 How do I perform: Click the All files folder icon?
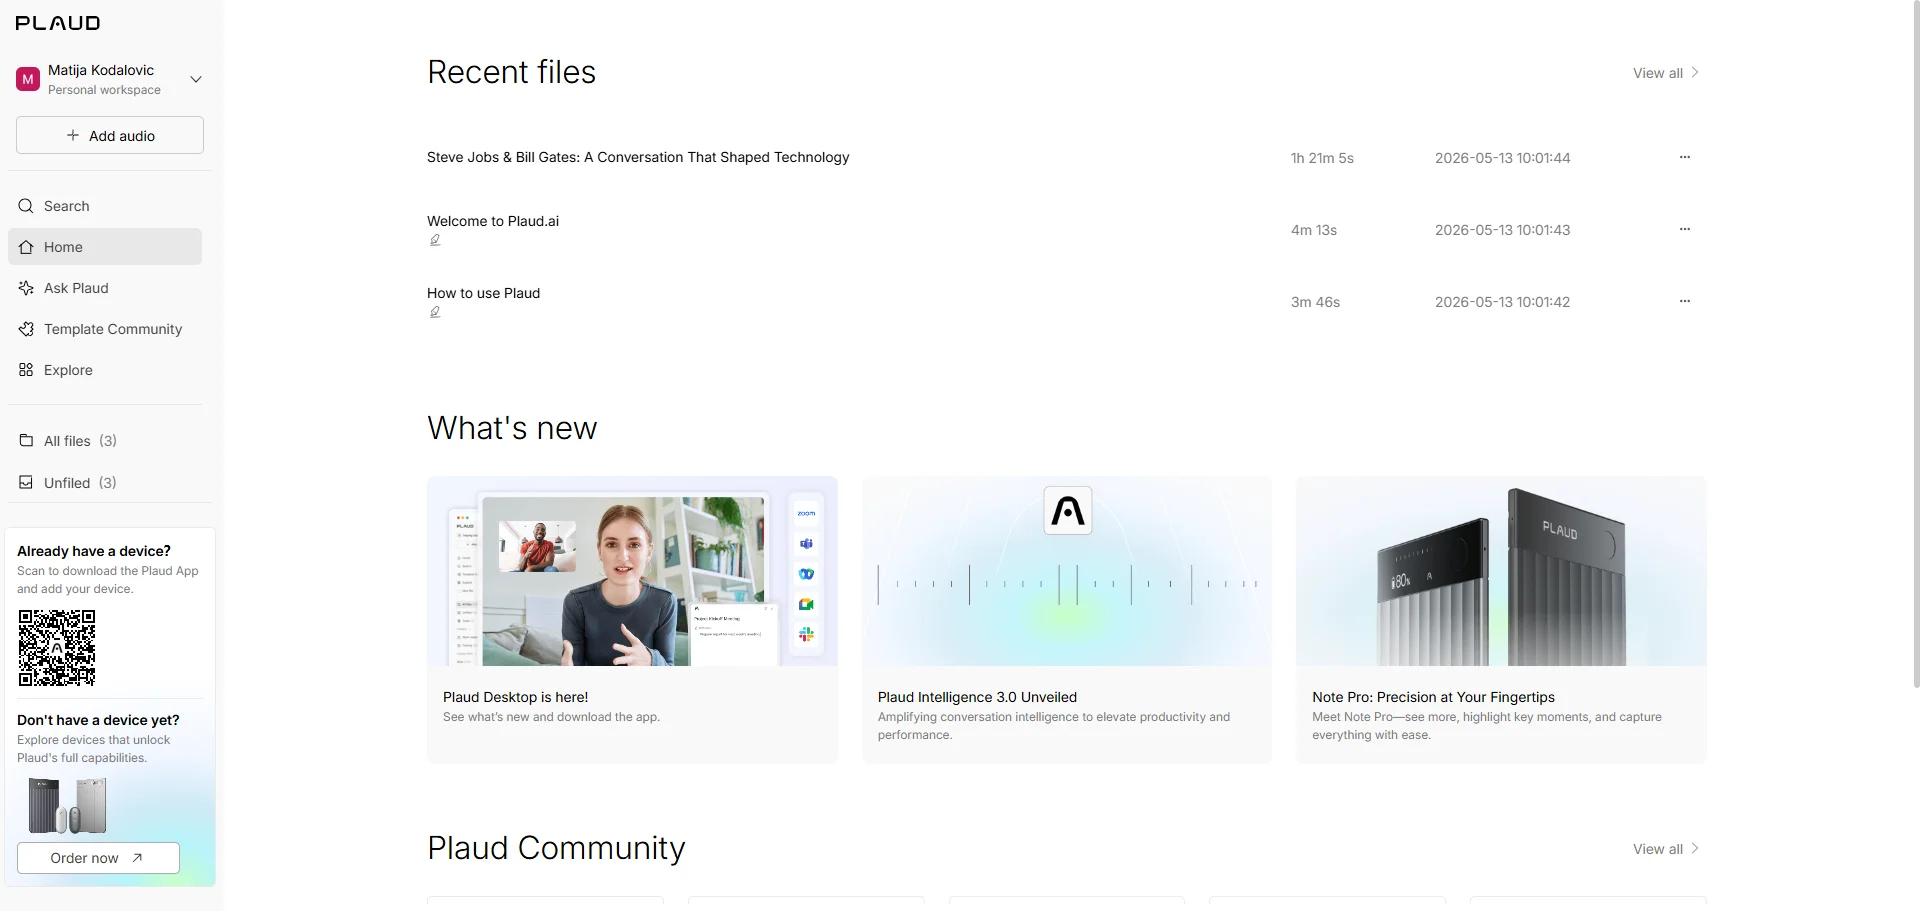coord(26,441)
